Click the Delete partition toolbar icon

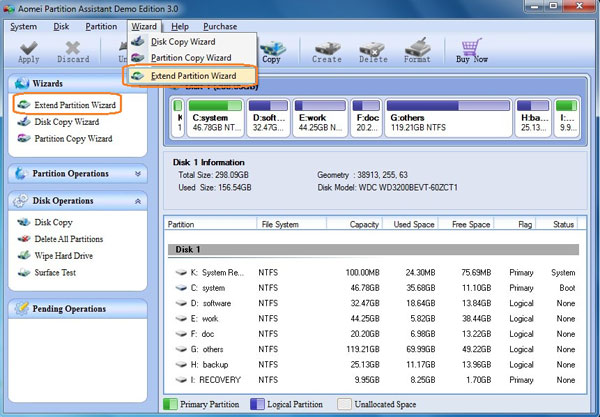click(x=372, y=48)
